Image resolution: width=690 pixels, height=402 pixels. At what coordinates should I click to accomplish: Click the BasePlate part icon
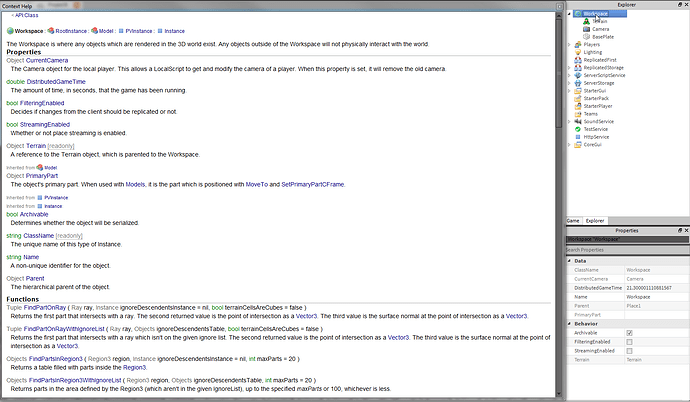tap(586, 37)
